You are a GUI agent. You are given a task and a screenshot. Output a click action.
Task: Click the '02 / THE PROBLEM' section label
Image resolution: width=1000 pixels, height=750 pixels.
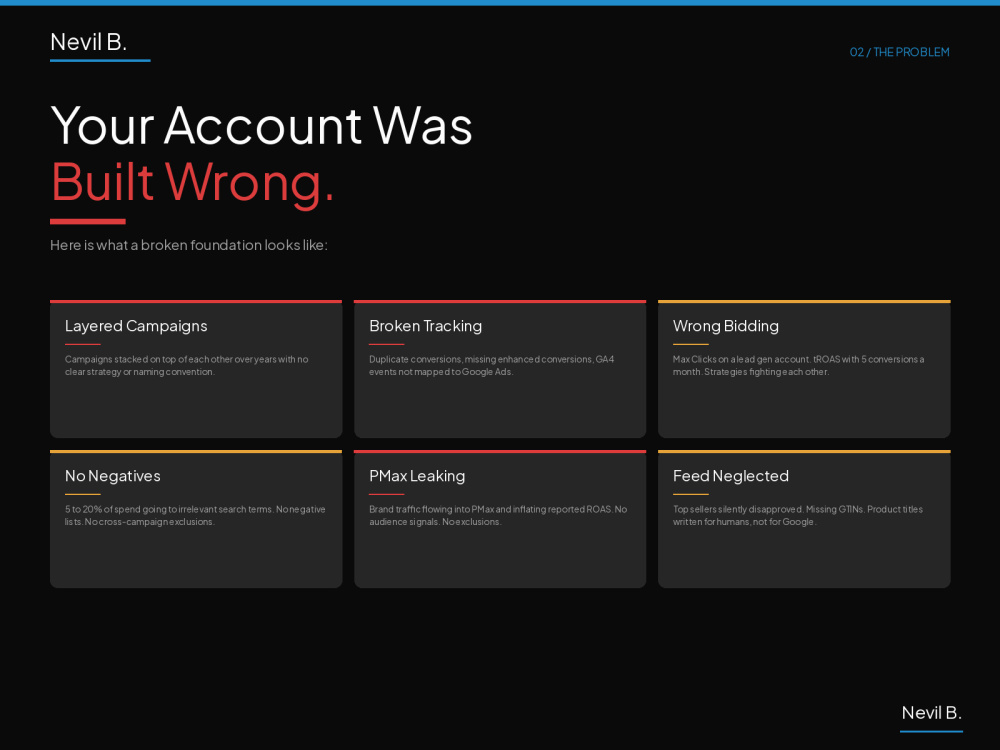click(x=899, y=52)
